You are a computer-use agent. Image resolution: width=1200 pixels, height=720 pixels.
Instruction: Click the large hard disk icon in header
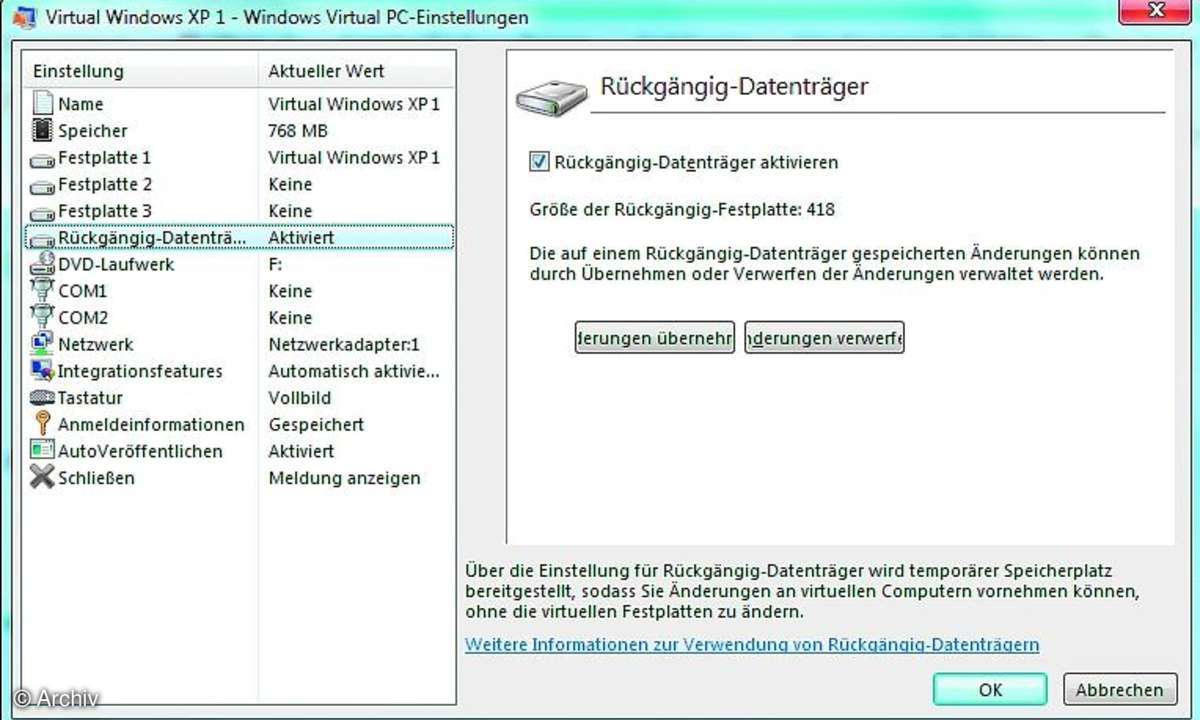[549, 97]
